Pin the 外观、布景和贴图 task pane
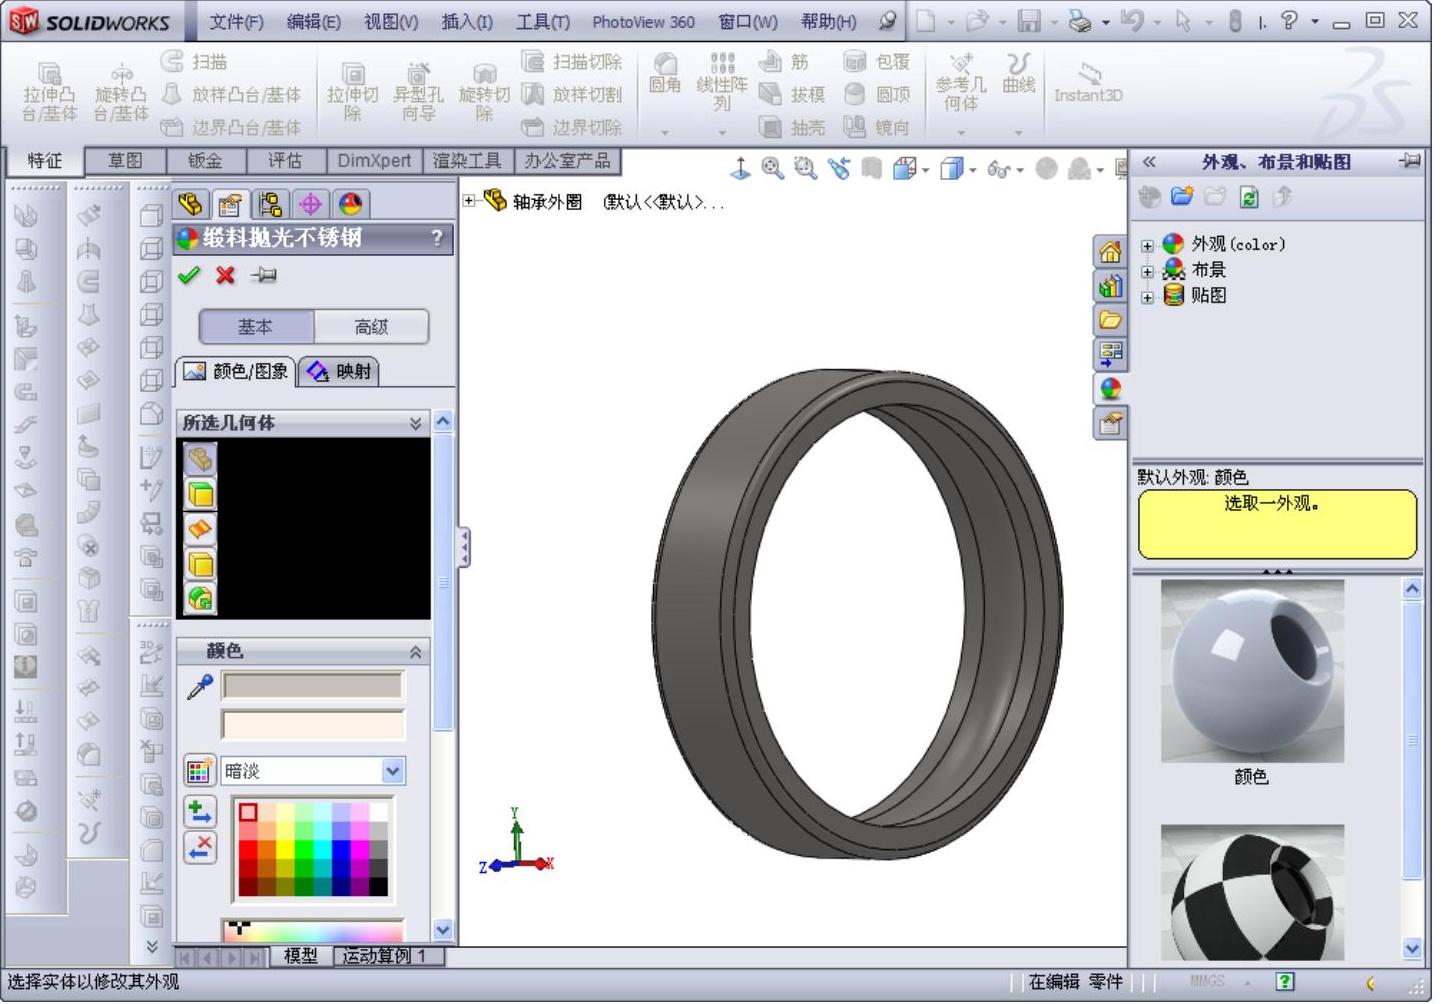 coord(1410,161)
